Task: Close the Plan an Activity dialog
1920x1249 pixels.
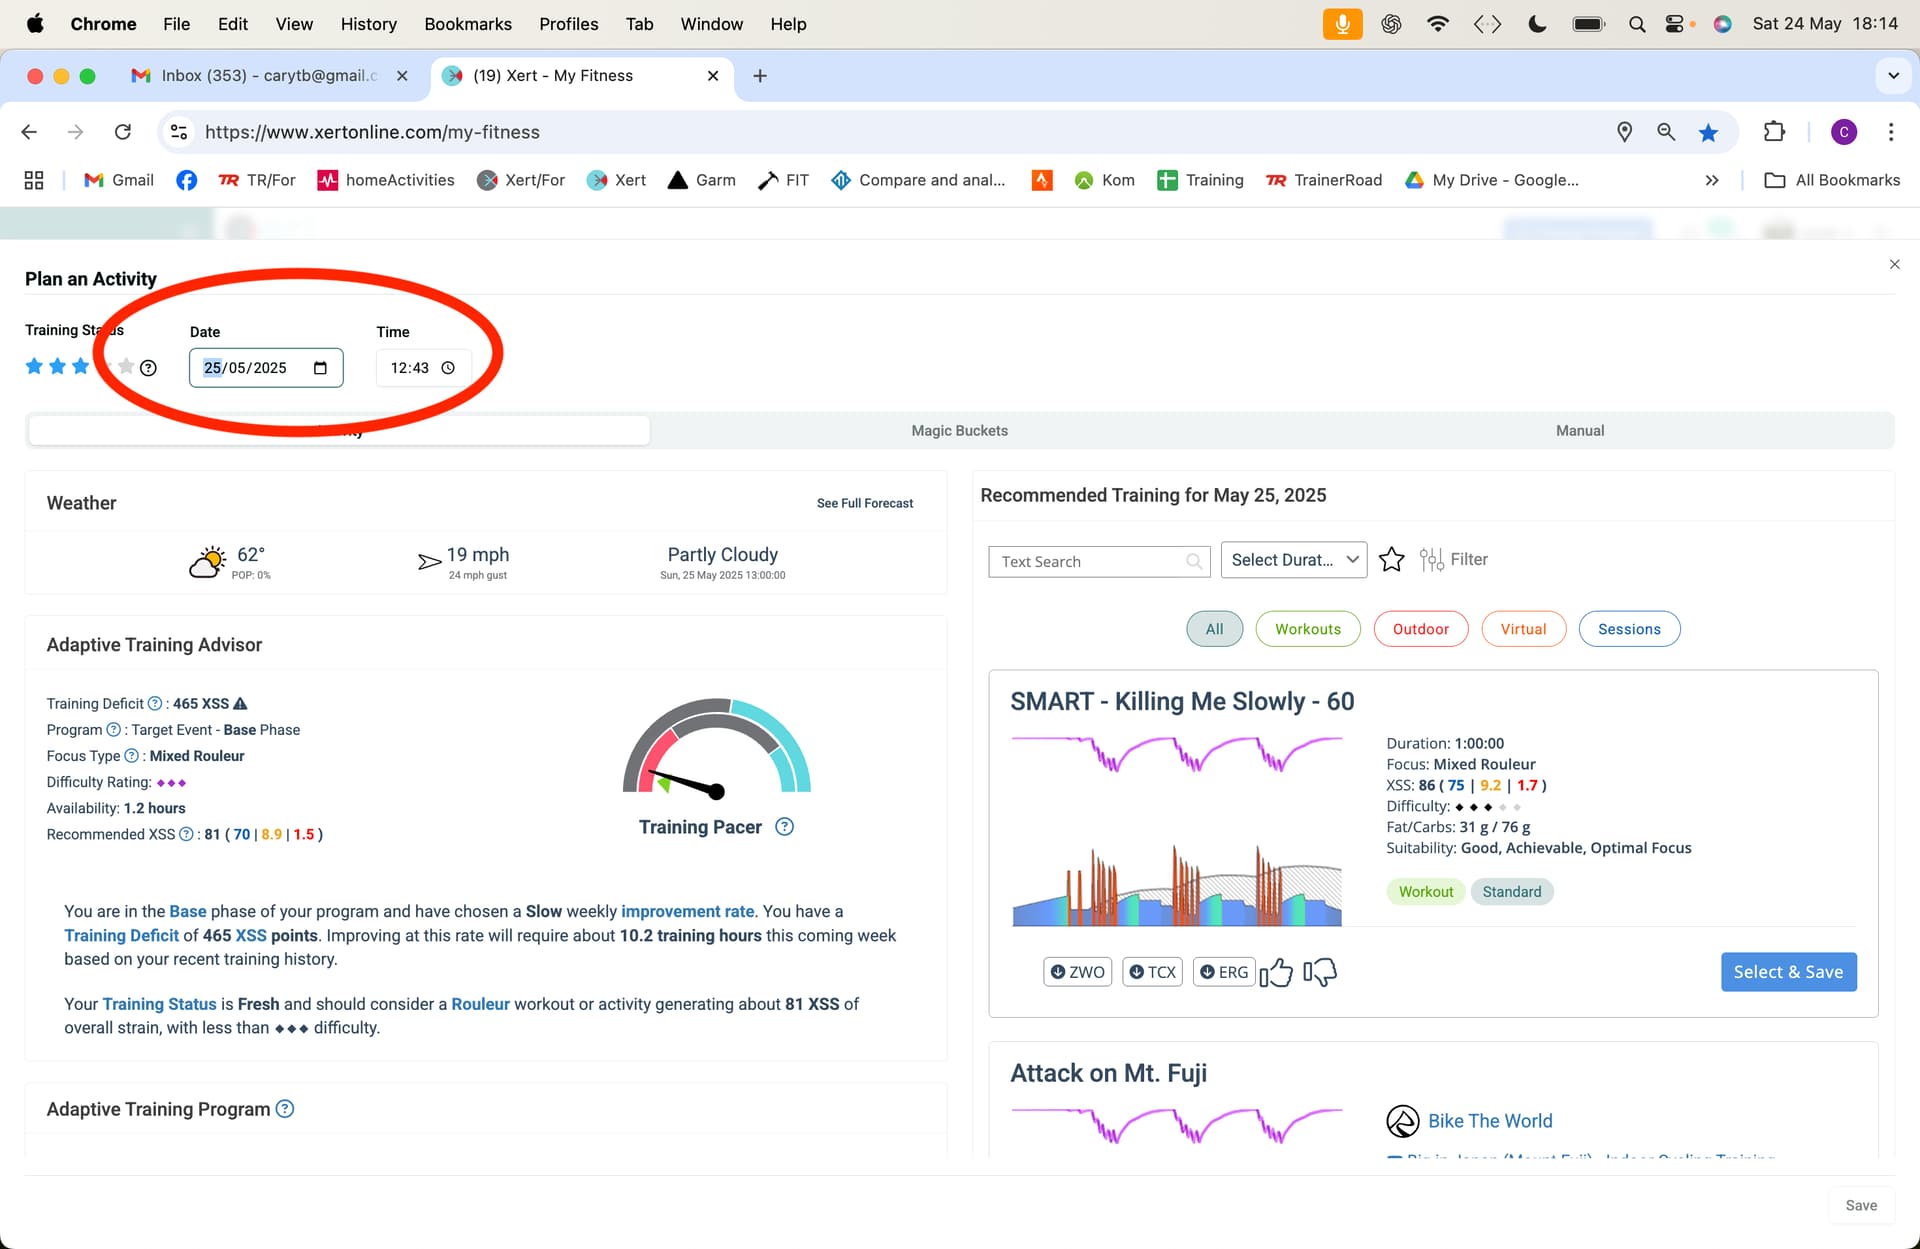Action: pyautogui.click(x=1894, y=264)
